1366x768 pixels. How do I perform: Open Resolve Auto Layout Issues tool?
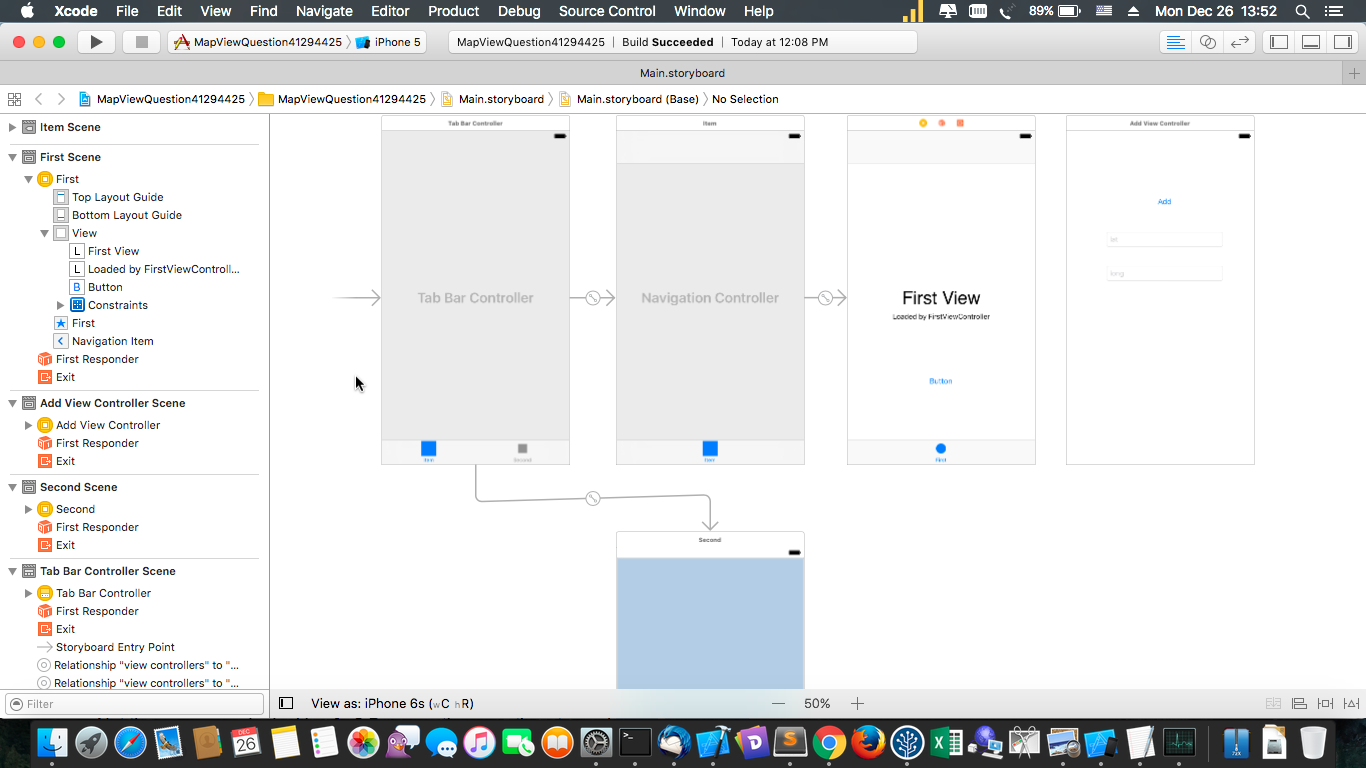click(x=1351, y=704)
